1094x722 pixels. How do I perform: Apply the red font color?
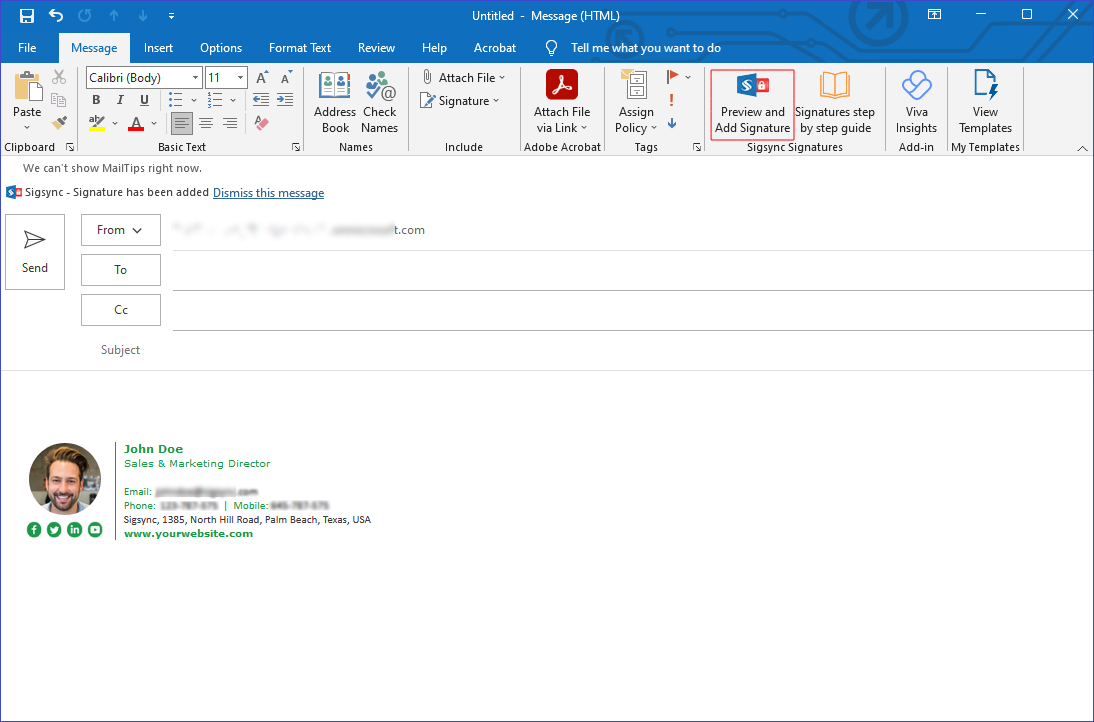(x=136, y=124)
